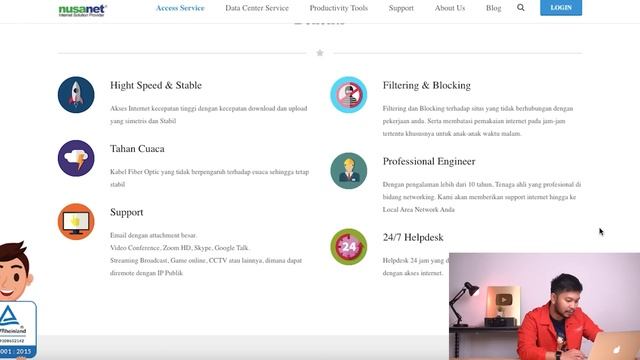Click the Tahan Cuaca heading

tap(137, 149)
